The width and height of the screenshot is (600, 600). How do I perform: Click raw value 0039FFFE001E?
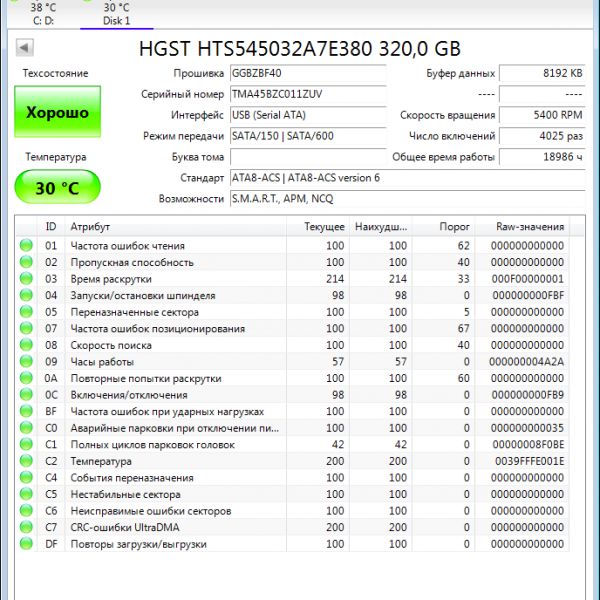pos(530,461)
